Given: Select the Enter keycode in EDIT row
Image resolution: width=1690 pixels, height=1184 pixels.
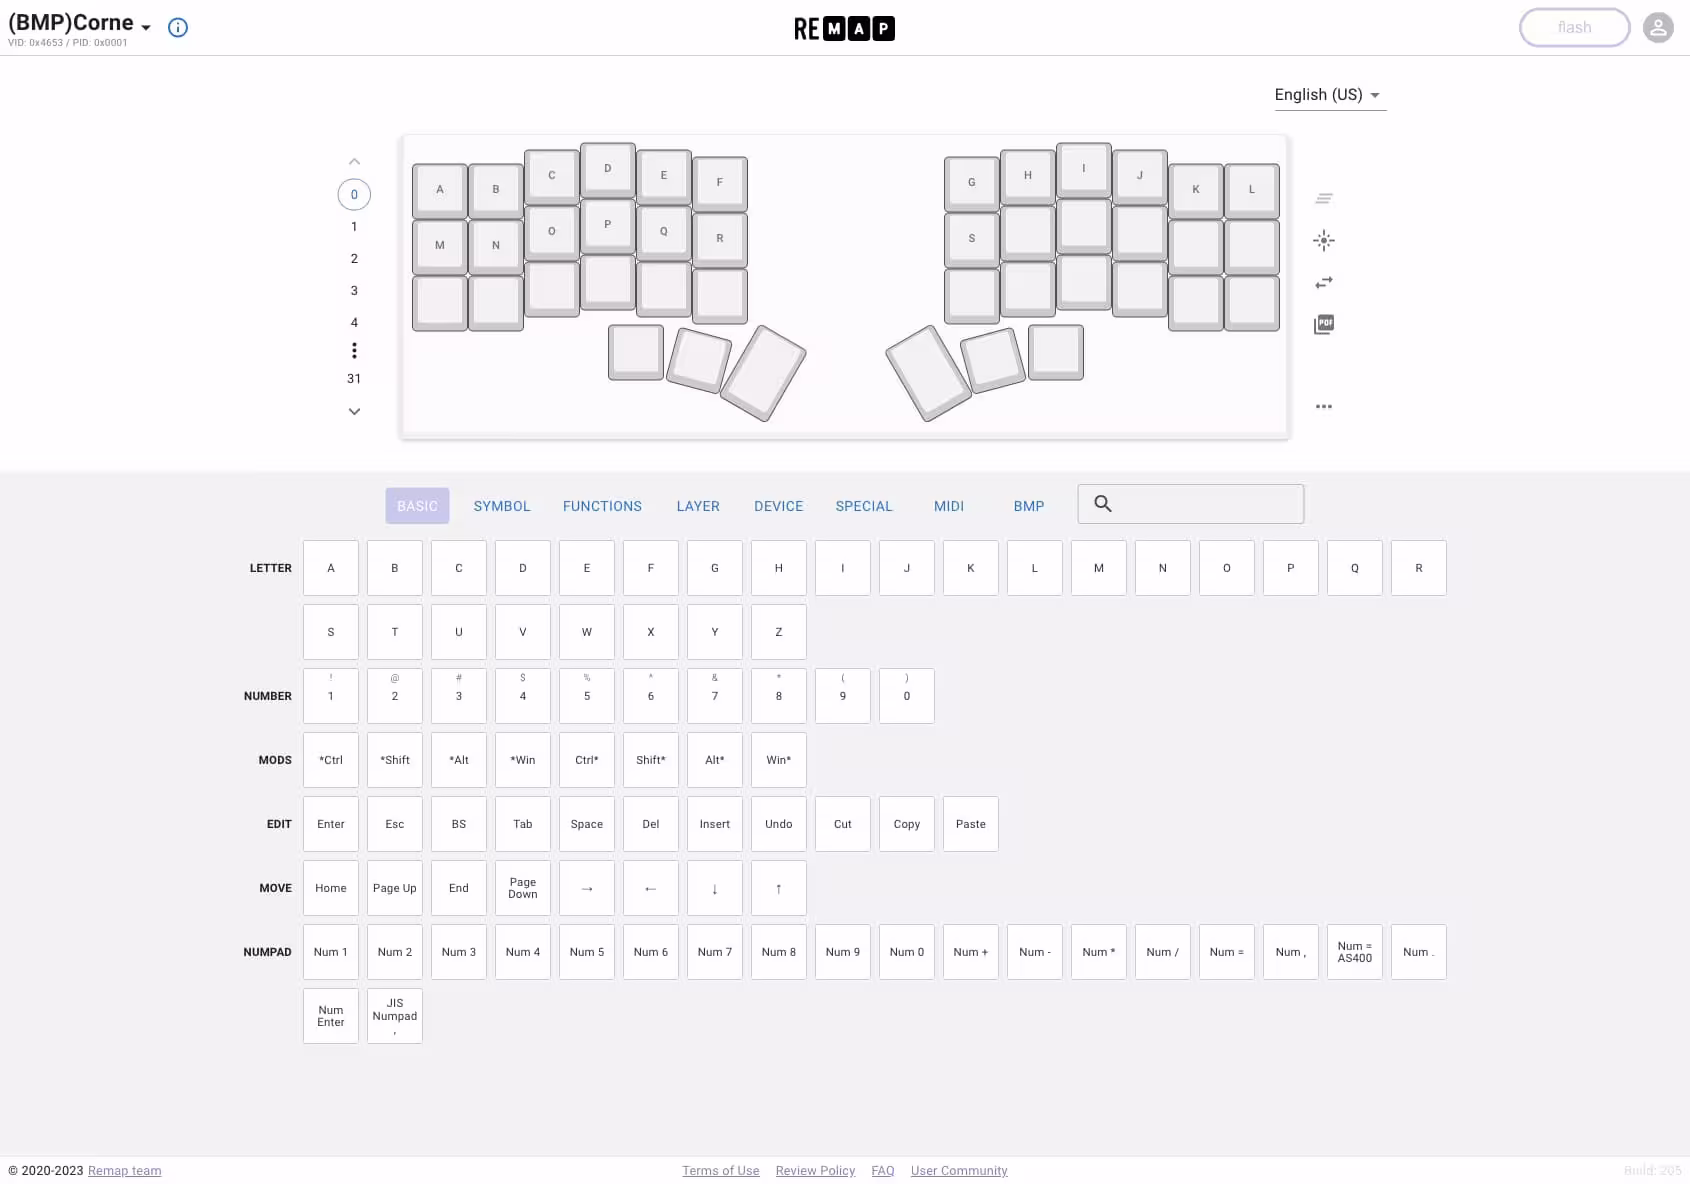Looking at the screenshot, I should (331, 824).
